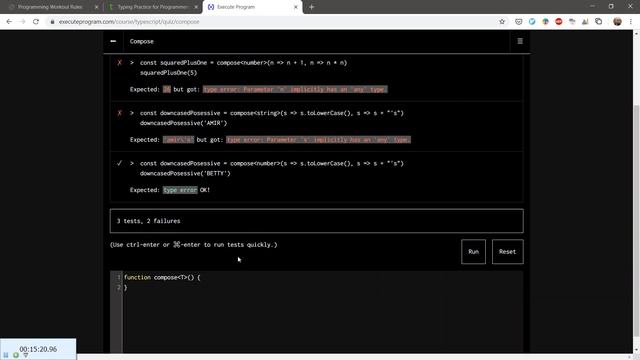Open the hamburger menu in the Compose header
Viewport: 640px width, 360px height.
520,41
